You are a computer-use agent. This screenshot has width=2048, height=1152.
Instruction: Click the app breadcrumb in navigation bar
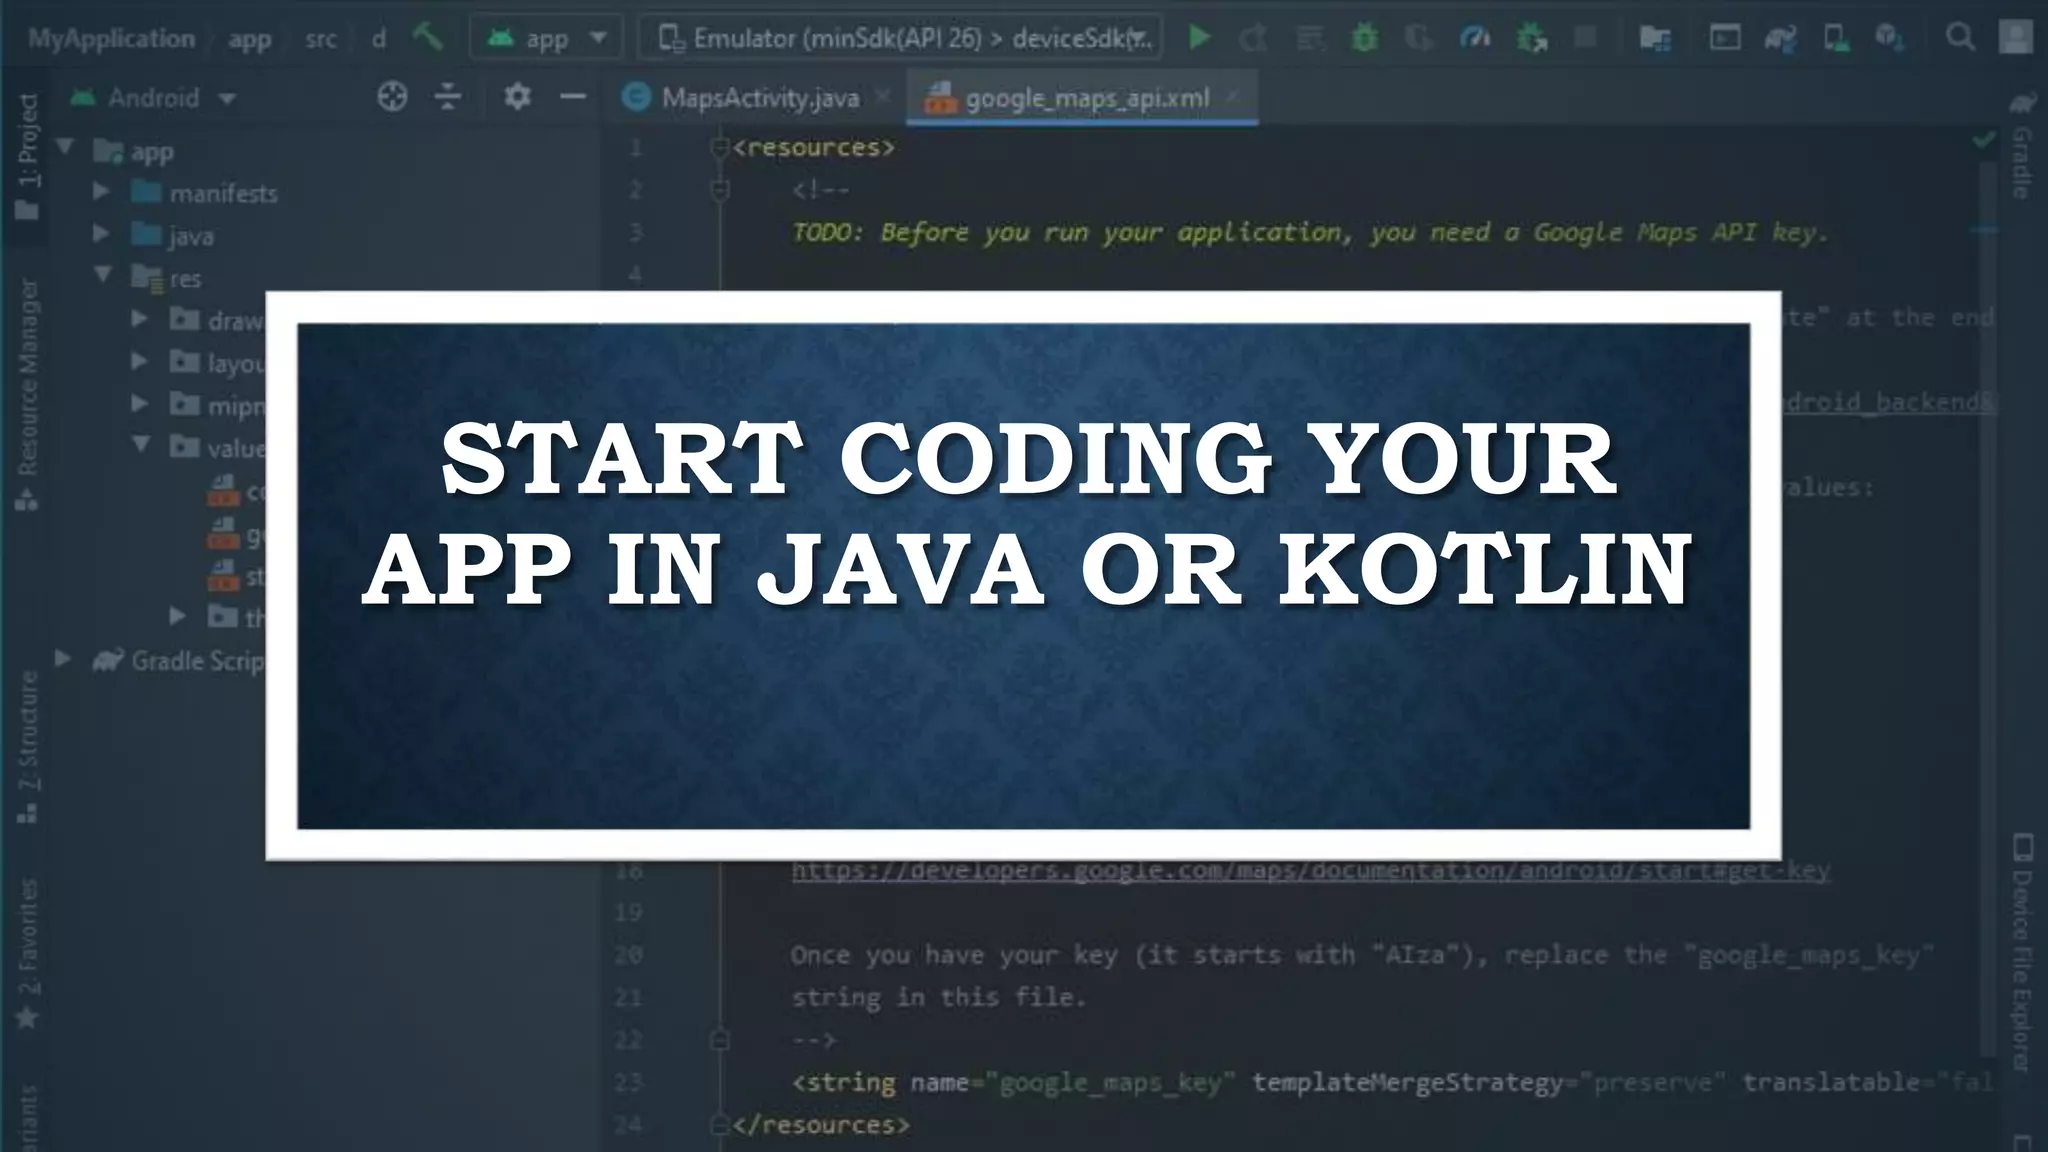point(250,40)
